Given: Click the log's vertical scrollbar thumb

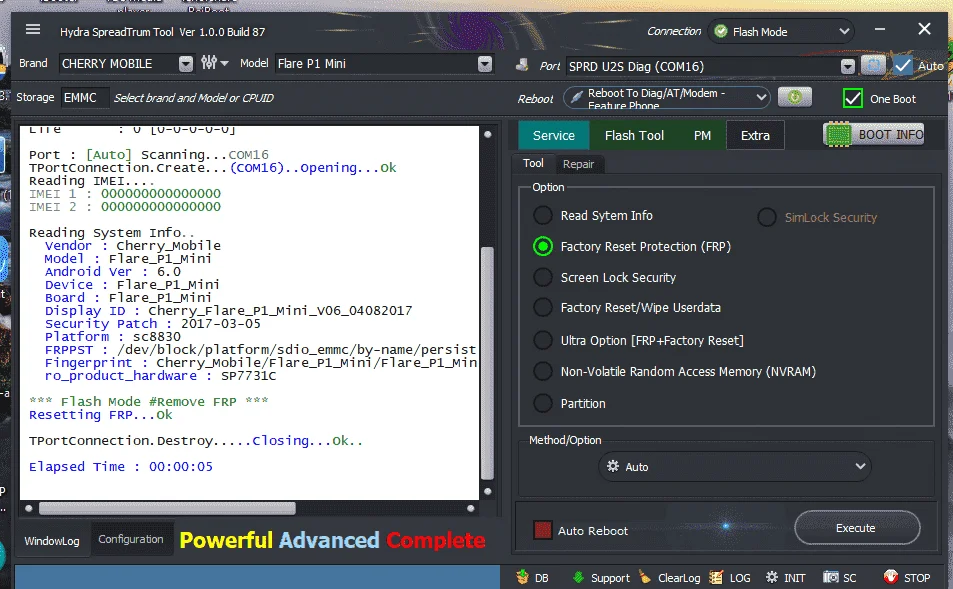Looking at the screenshot, I should (487, 363).
